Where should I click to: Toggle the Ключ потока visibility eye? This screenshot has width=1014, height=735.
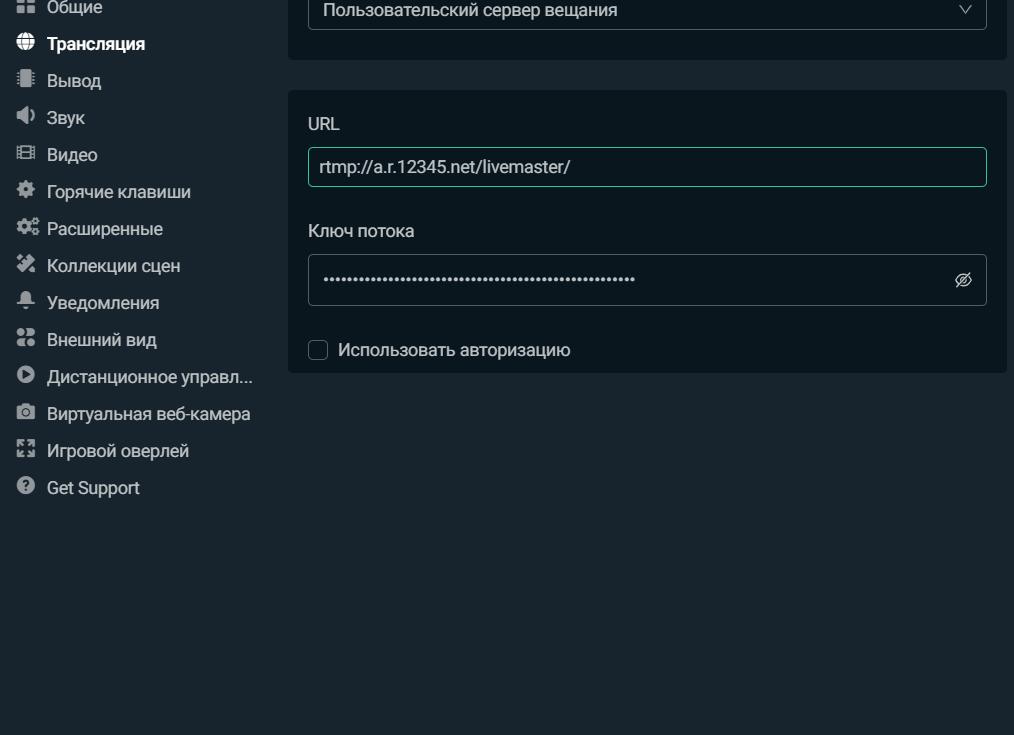coord(962,280)
